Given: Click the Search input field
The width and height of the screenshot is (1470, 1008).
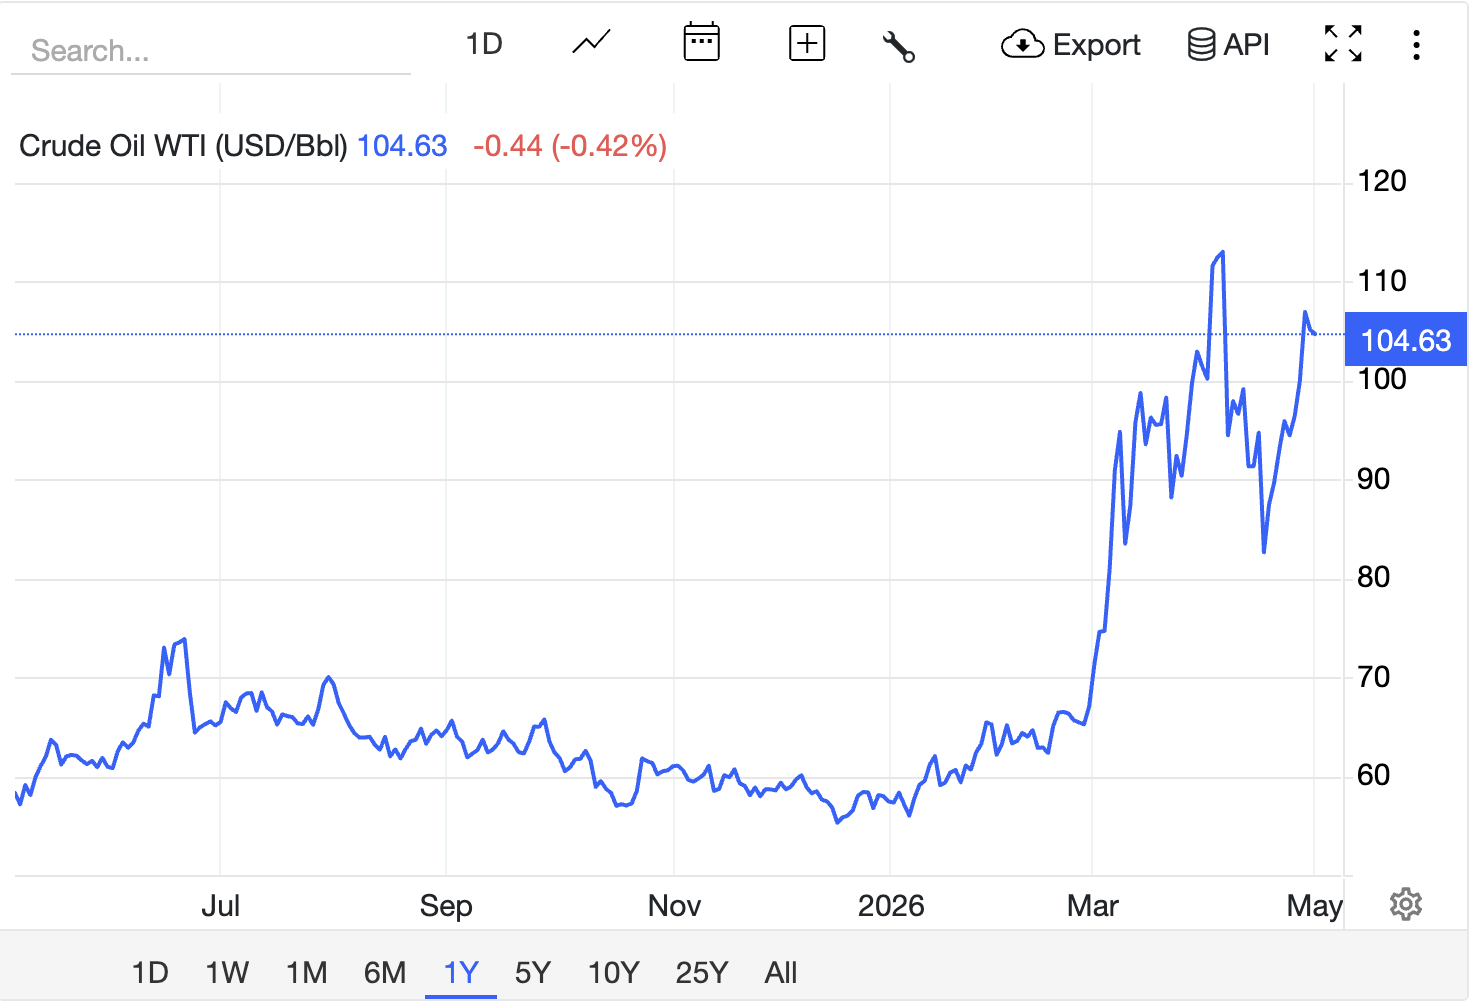Looking at the screenshot, I should (x=210, y=50).
